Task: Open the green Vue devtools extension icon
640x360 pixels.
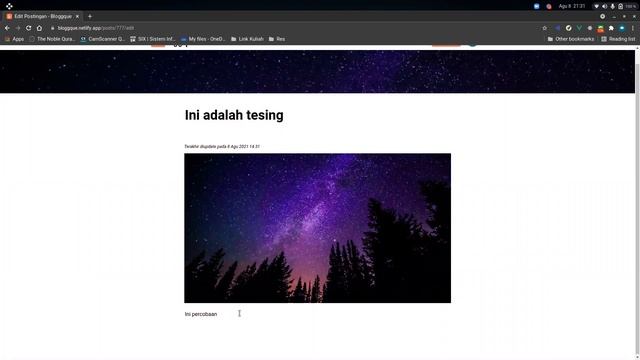Action: click(579, 28)
